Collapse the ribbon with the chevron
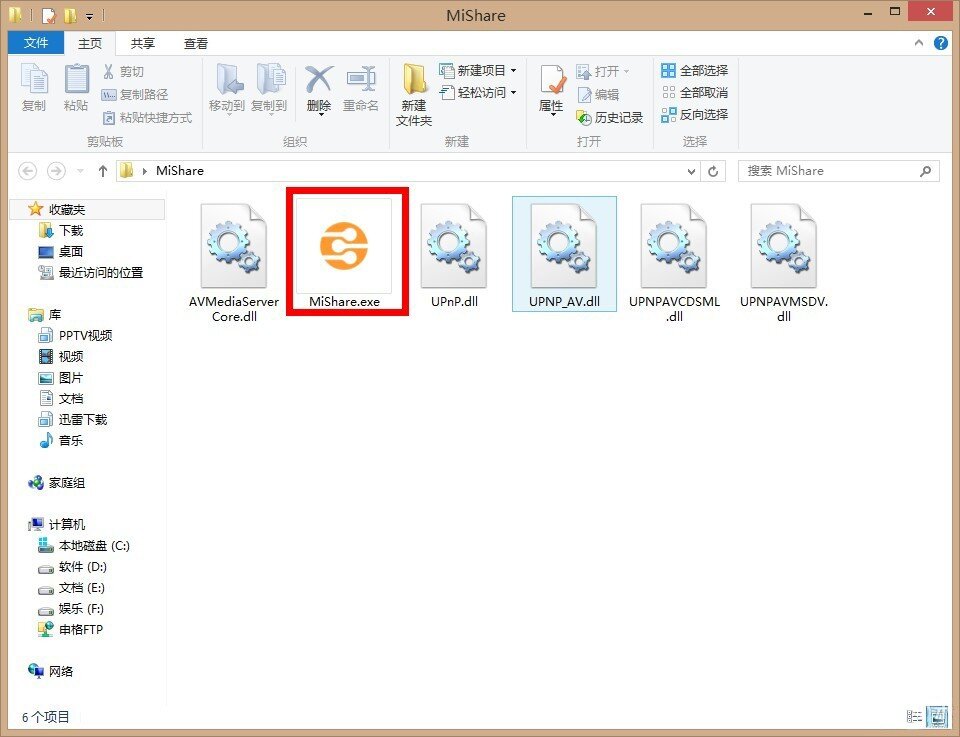 tap(918, 43)
